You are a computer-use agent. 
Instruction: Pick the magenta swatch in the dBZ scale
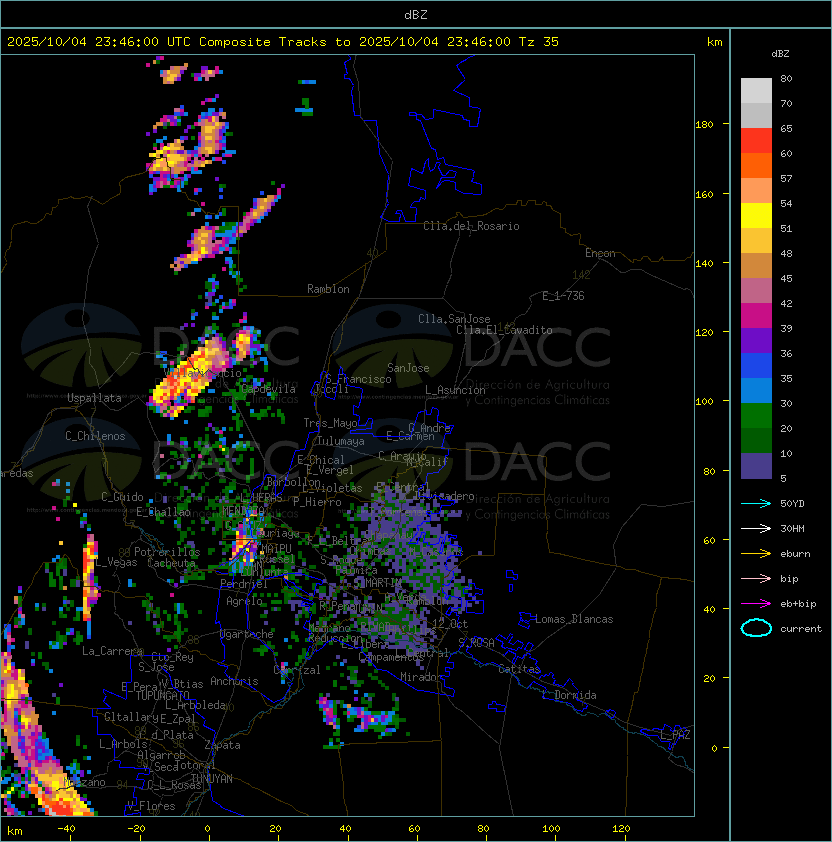(756, 316)
